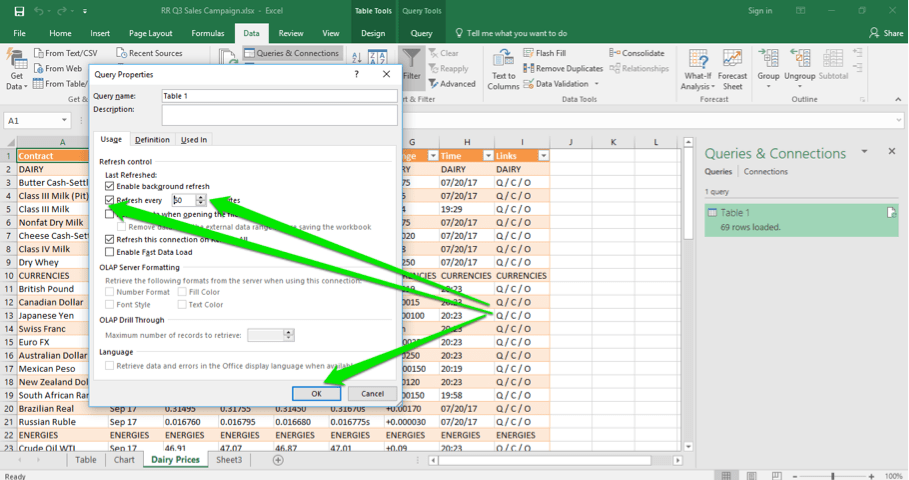The image size is (909, 480).
Task: Open the Time column filter dropdown
Action: tap(488, 155)
